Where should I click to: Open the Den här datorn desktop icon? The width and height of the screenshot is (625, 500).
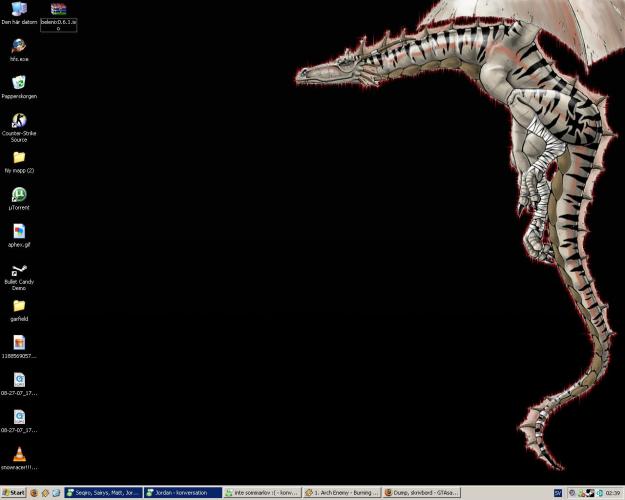tap(19, 10)
